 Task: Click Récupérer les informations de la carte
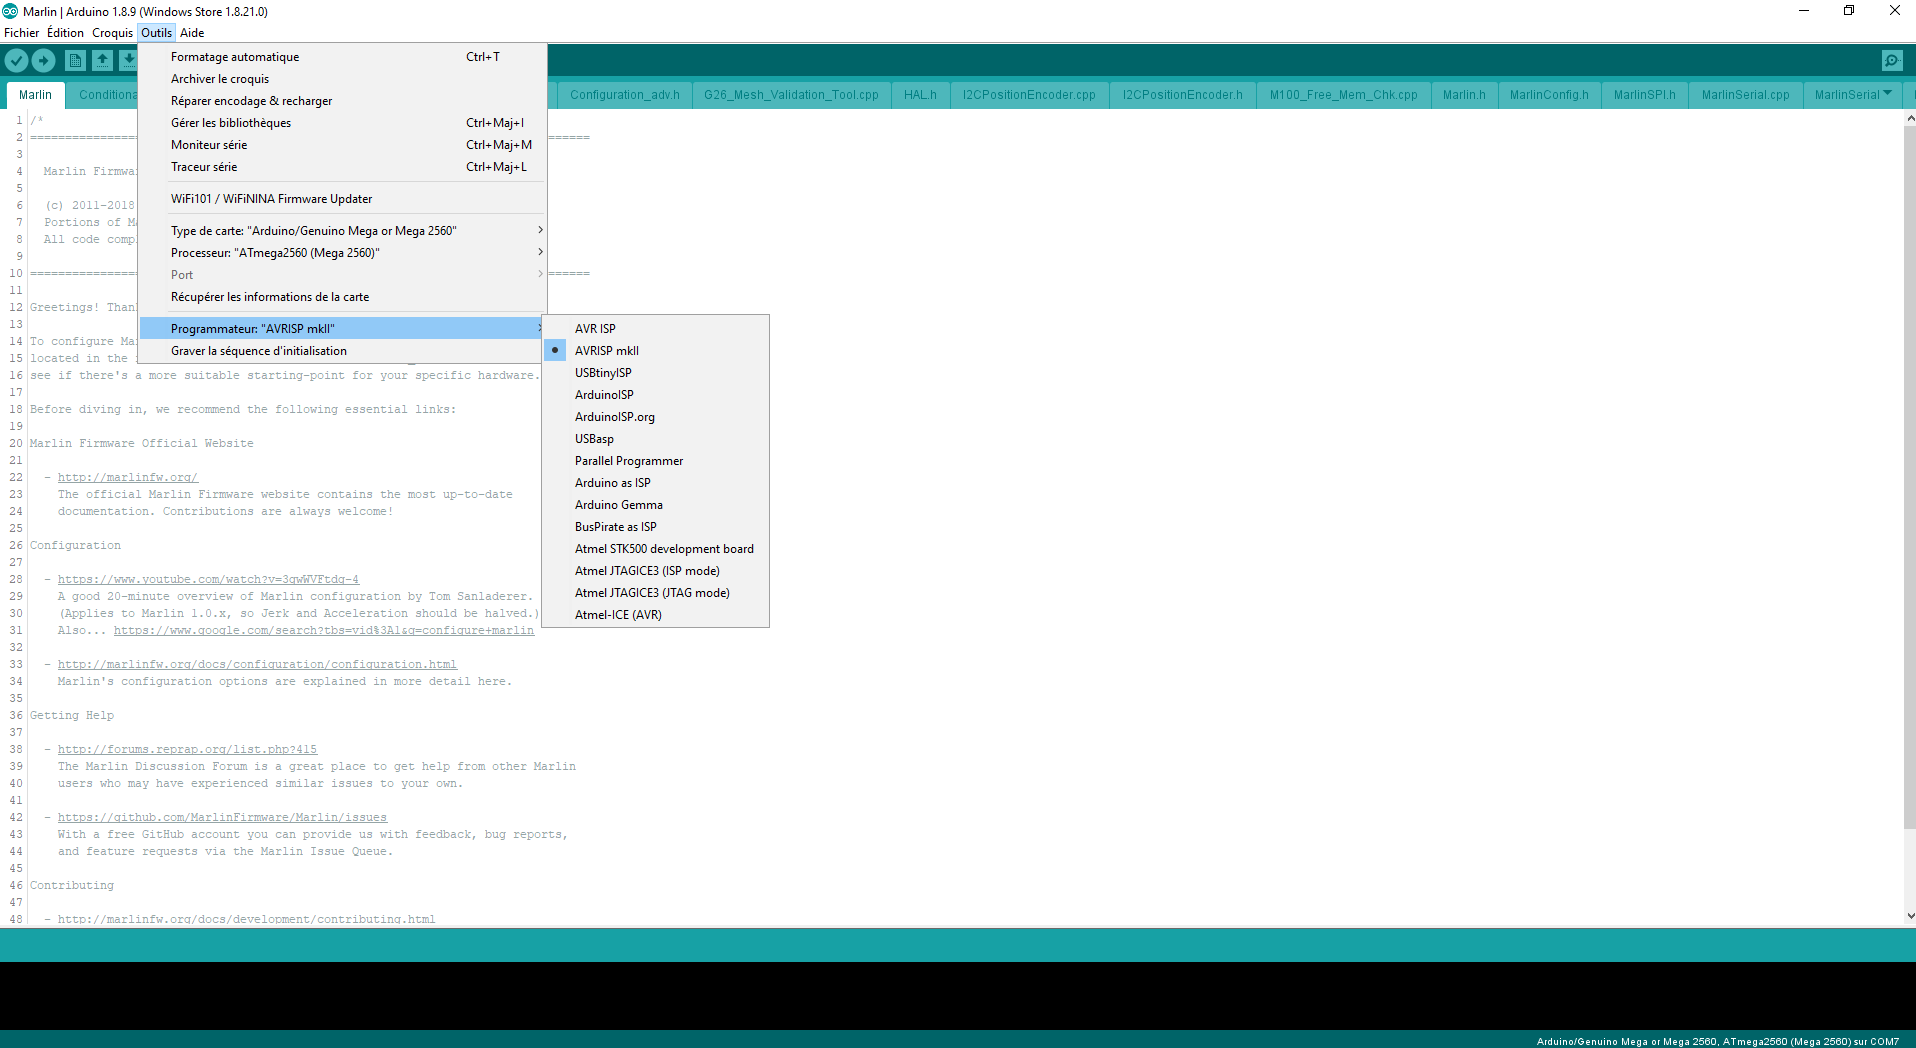click(x=343, y=297)
